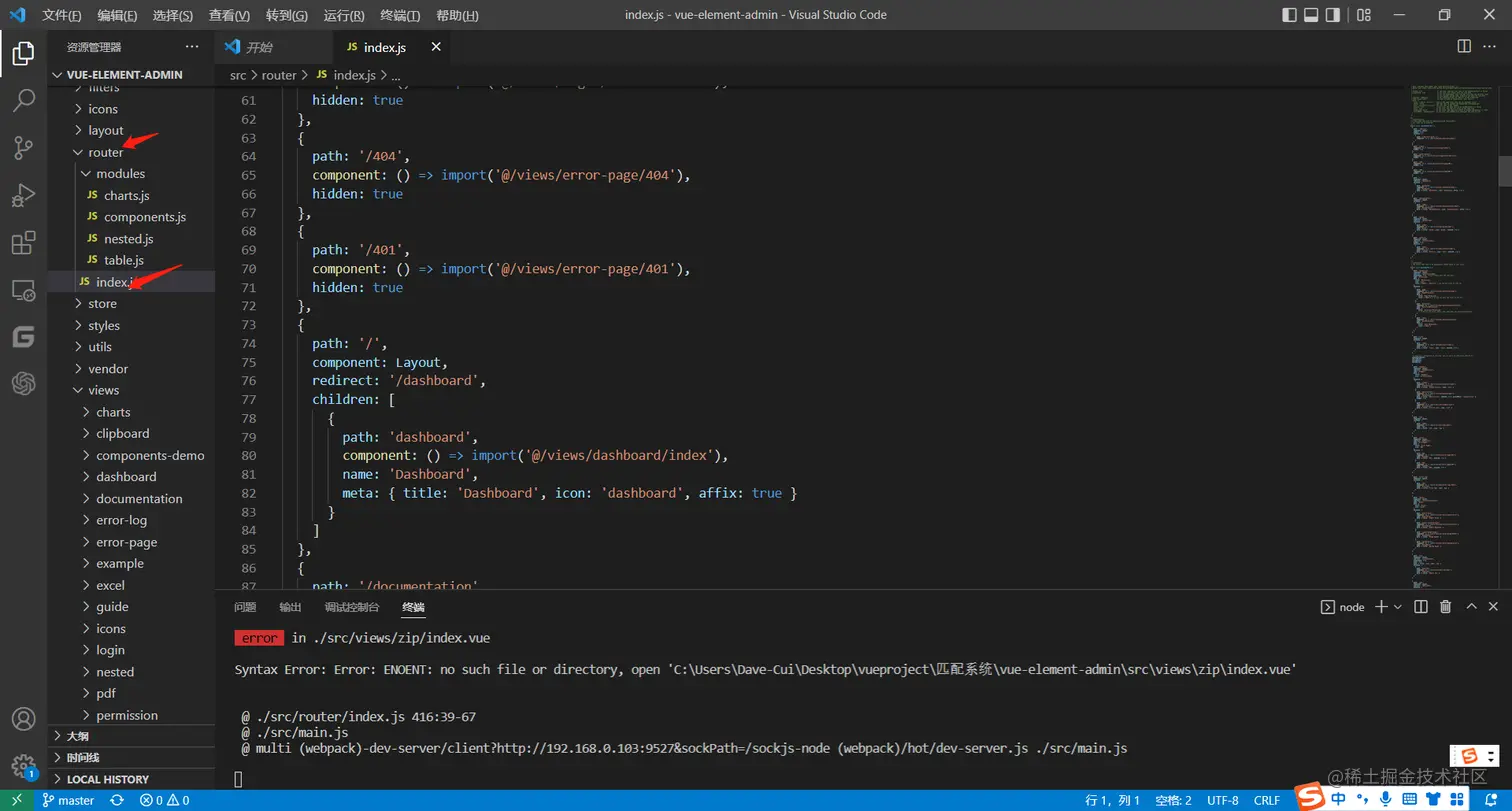1512x811 pixels.
Task: Switch to the 问题 panel tab
Action: coord(245,607)
